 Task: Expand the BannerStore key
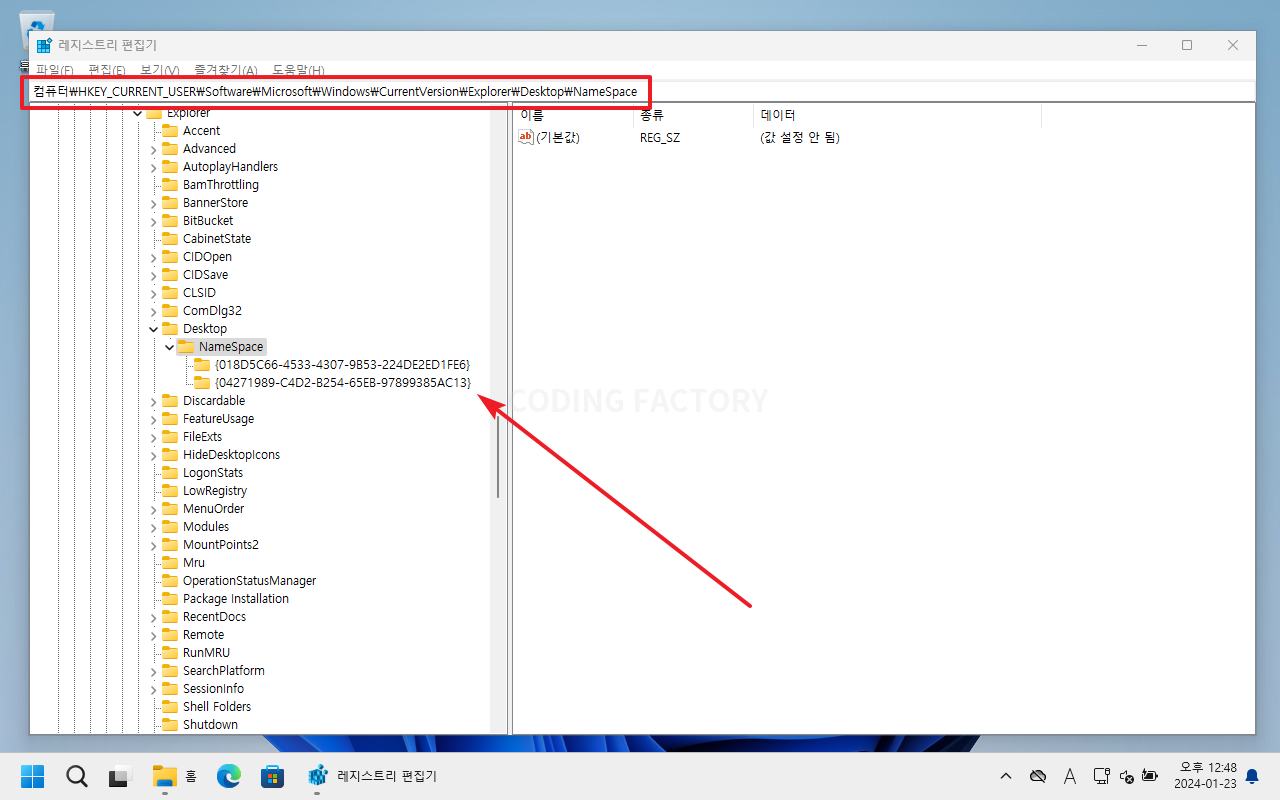[153, 203]
